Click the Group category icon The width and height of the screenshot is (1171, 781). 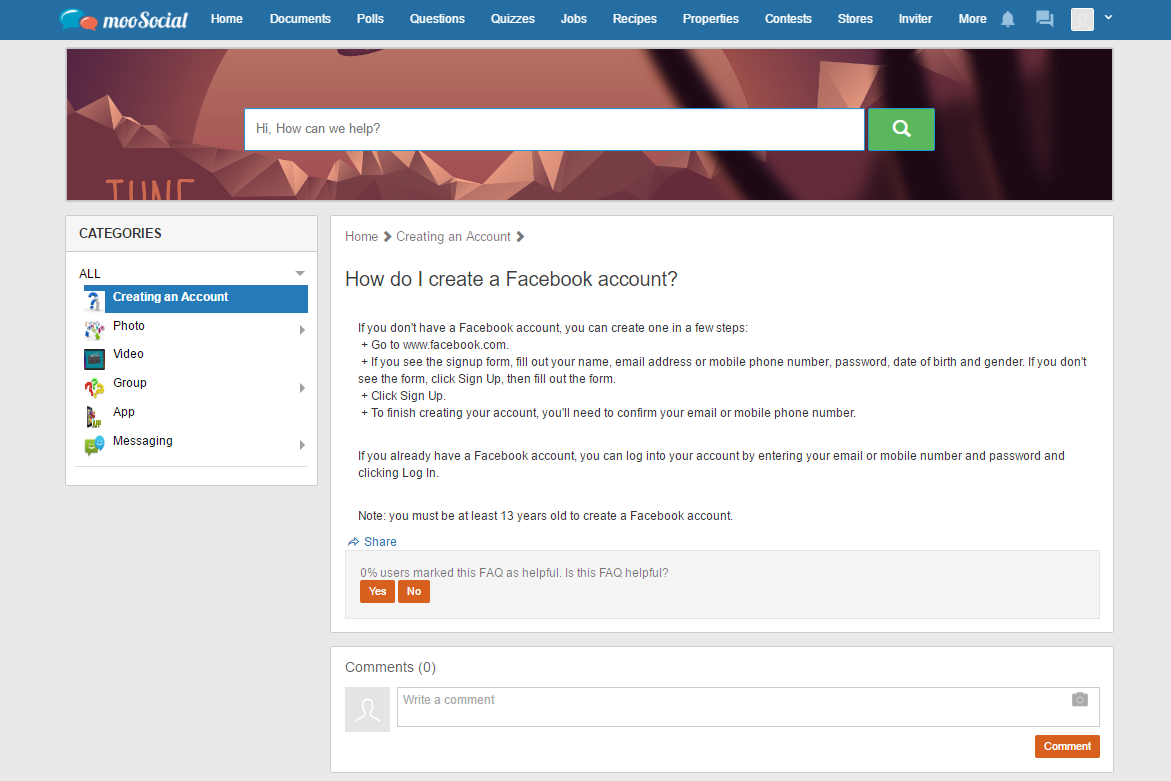(94, 388)
